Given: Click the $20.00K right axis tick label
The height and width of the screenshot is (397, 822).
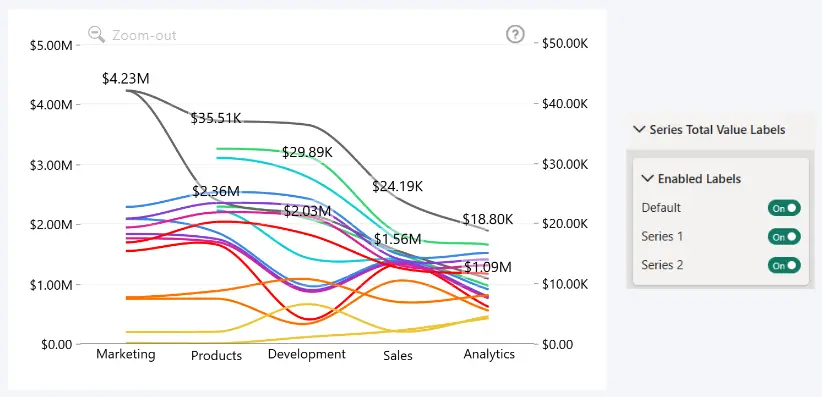Looking at the screenshot, I should [x=565, y=224].
